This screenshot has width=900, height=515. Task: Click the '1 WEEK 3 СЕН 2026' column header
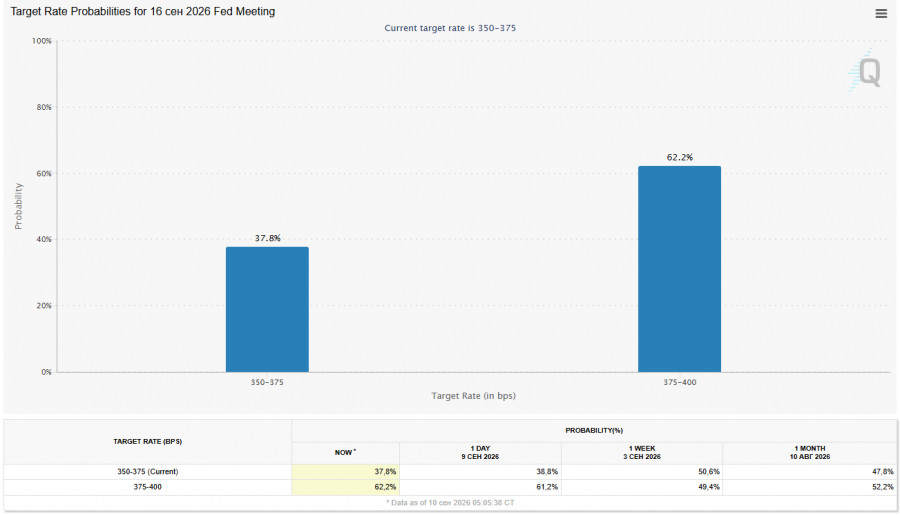coord(642,452)
